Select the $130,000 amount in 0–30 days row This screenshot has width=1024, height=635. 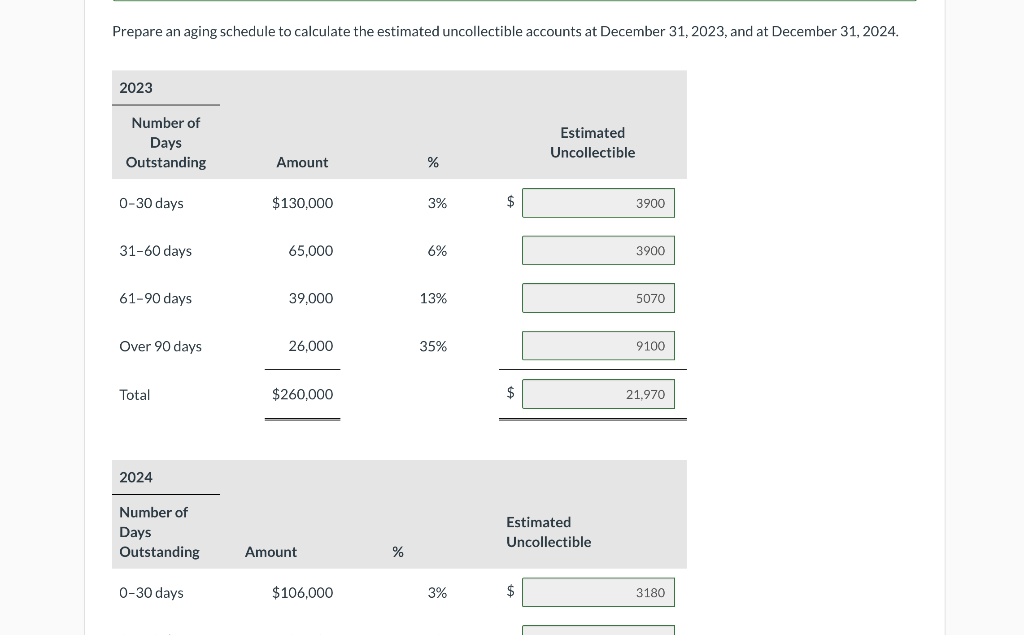click(302, 202)
